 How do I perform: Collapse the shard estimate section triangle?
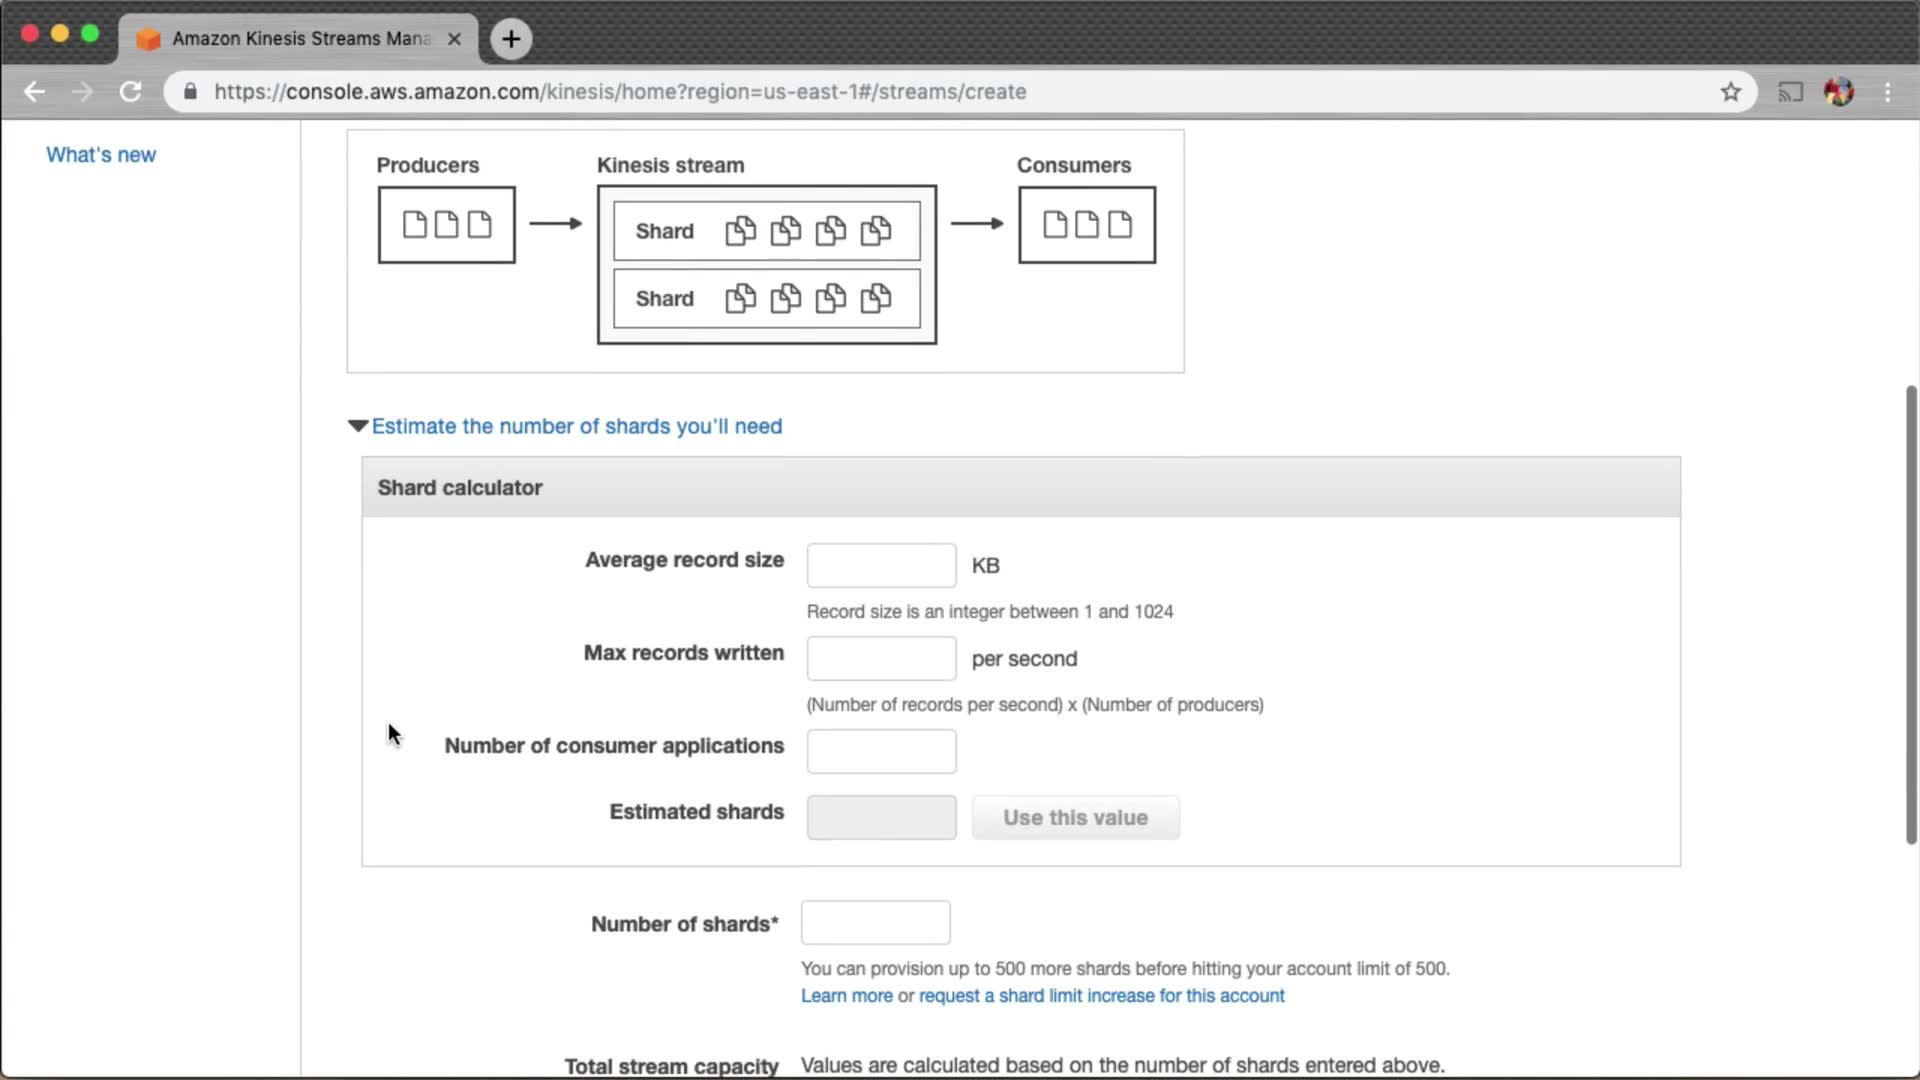(358, 426)
